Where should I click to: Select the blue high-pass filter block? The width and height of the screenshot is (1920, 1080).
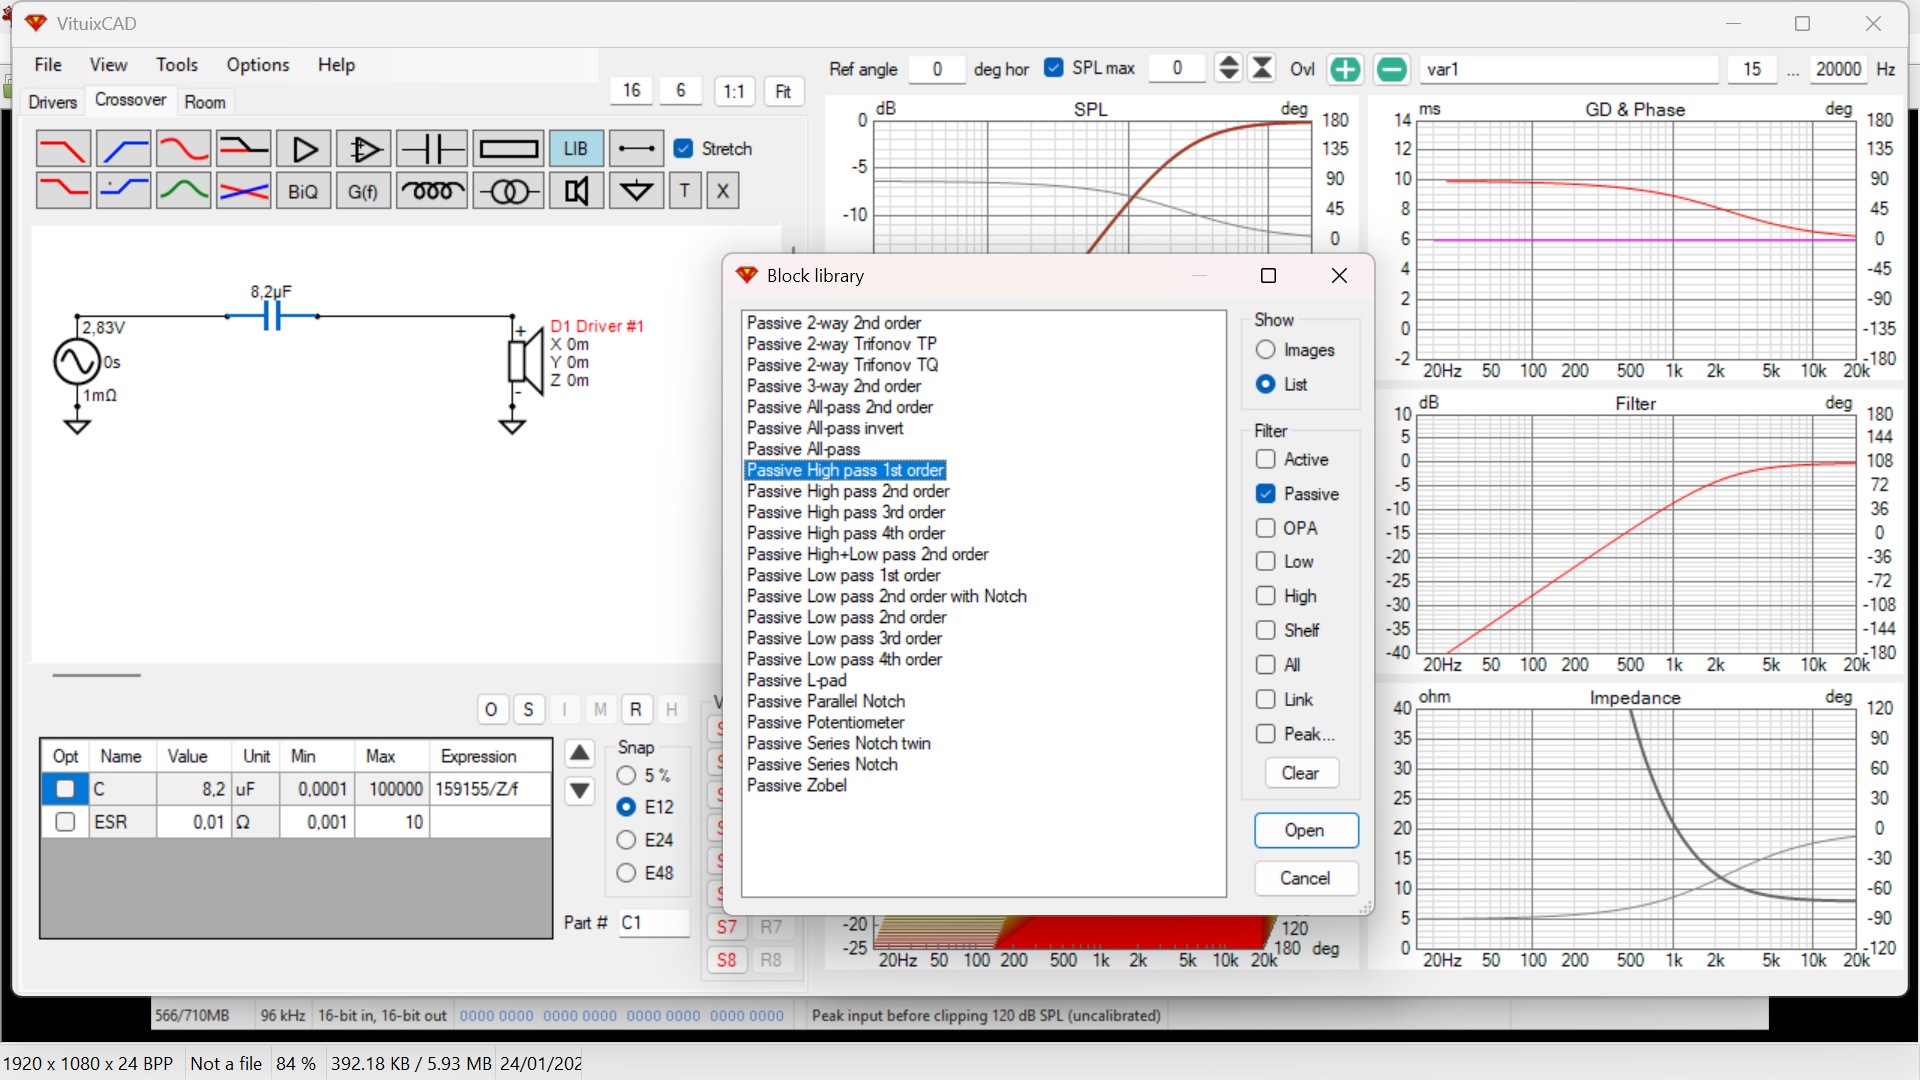click(123, 149)
